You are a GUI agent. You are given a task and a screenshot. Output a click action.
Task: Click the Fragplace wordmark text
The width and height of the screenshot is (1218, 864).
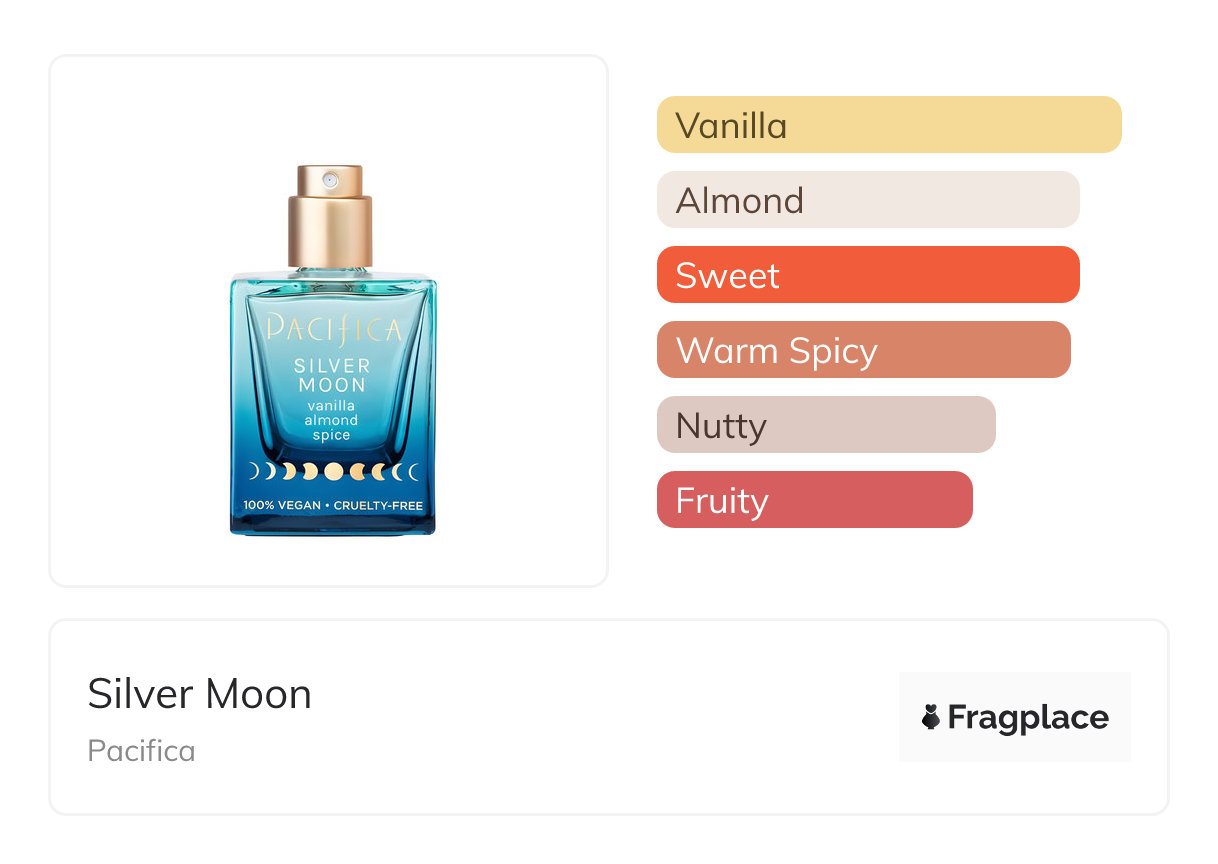click(x=1028, y=718)
